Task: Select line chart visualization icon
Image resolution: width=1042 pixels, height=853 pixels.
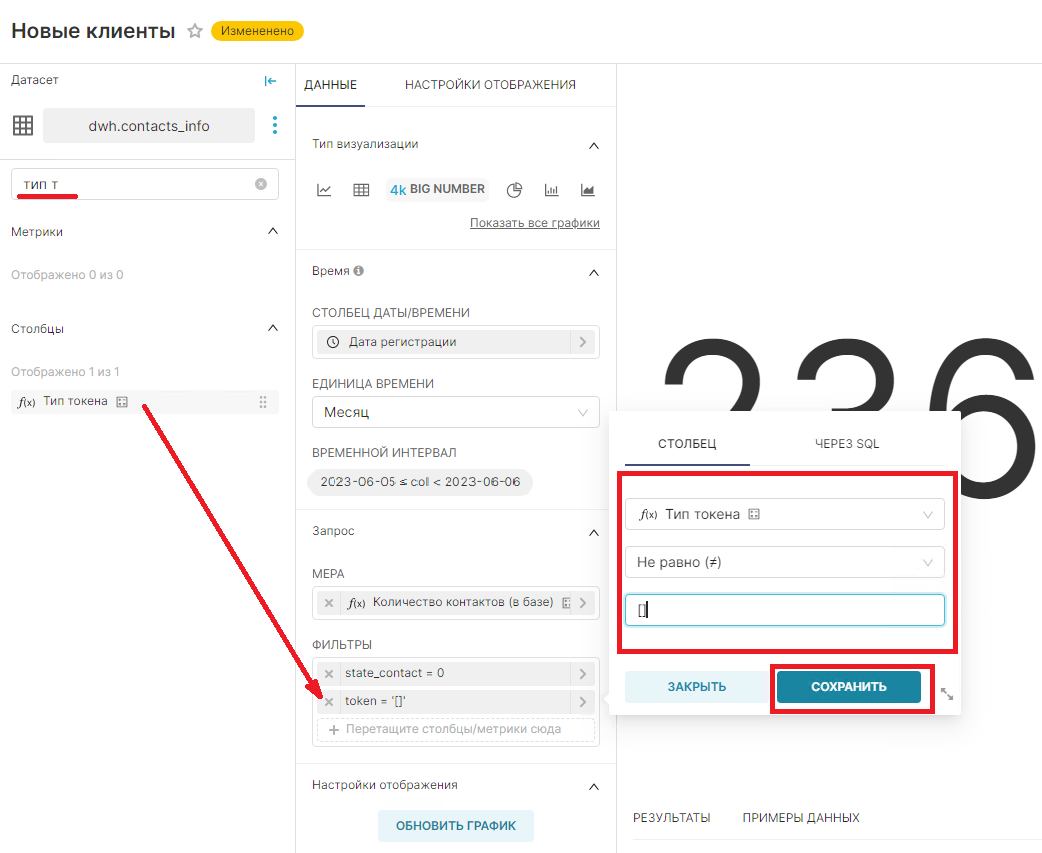Action: [x=324, y=190]
